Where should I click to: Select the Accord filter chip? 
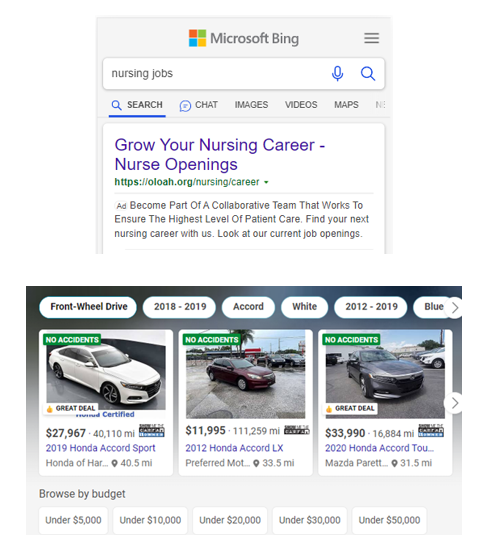[248, 307]
